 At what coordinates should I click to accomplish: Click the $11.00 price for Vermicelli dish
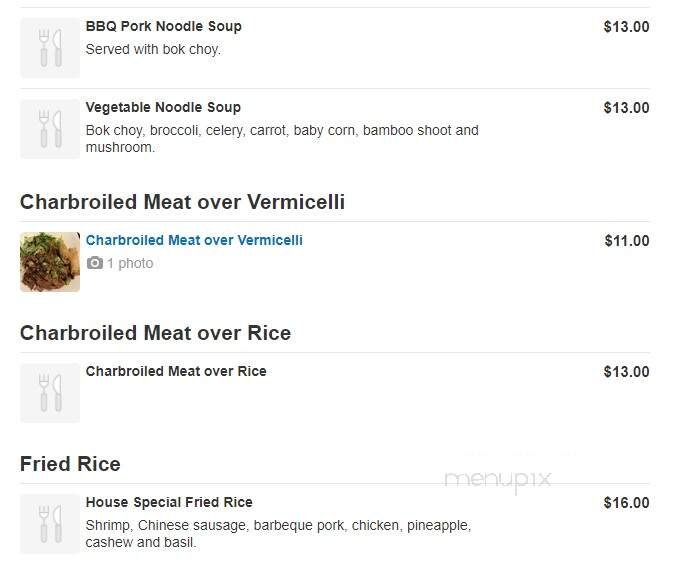coord(626,241)
